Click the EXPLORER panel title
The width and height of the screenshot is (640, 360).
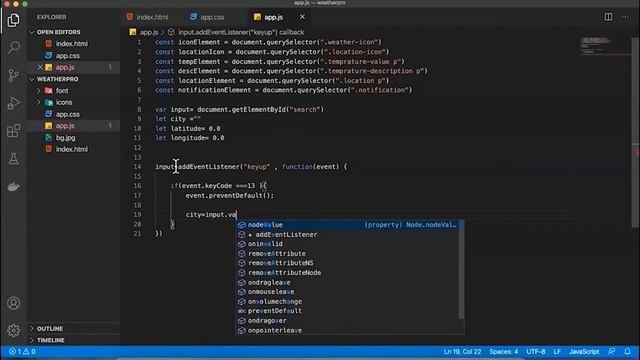pos(51,17)
